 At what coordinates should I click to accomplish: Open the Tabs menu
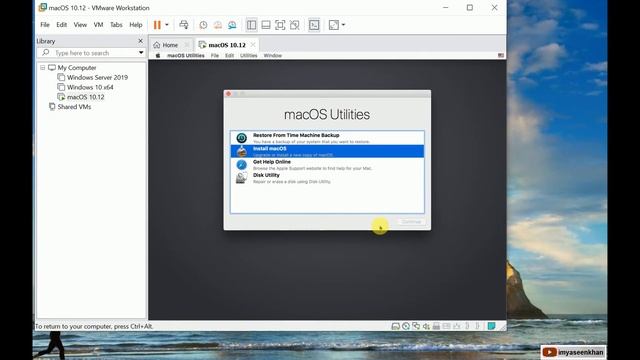click(116, 25)
